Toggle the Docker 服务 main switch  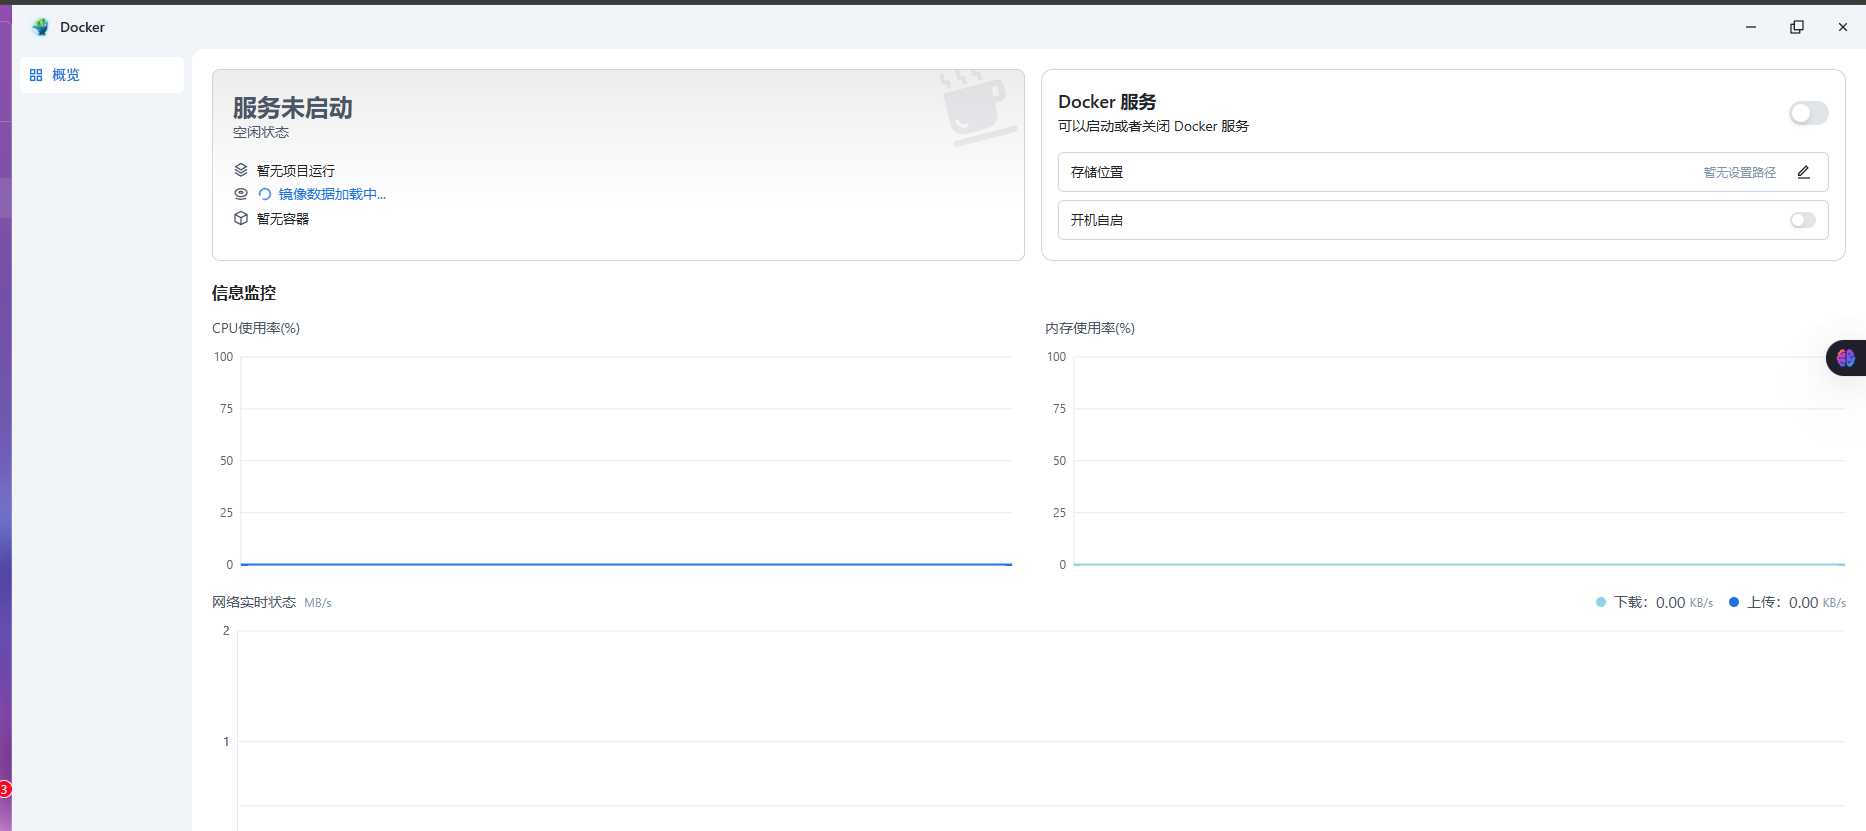(1808, 113)
